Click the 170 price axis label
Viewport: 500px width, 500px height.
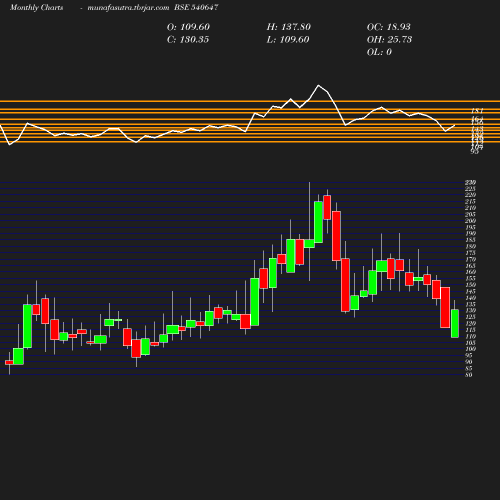(470, 259)
